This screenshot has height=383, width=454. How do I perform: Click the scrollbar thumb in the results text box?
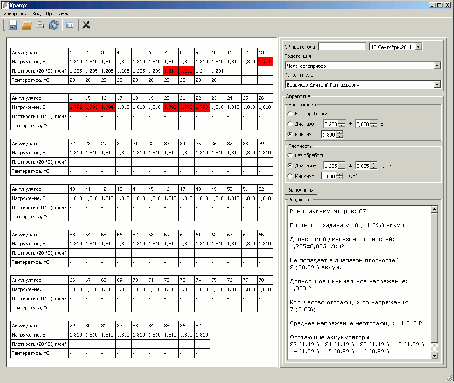point(434,277)
